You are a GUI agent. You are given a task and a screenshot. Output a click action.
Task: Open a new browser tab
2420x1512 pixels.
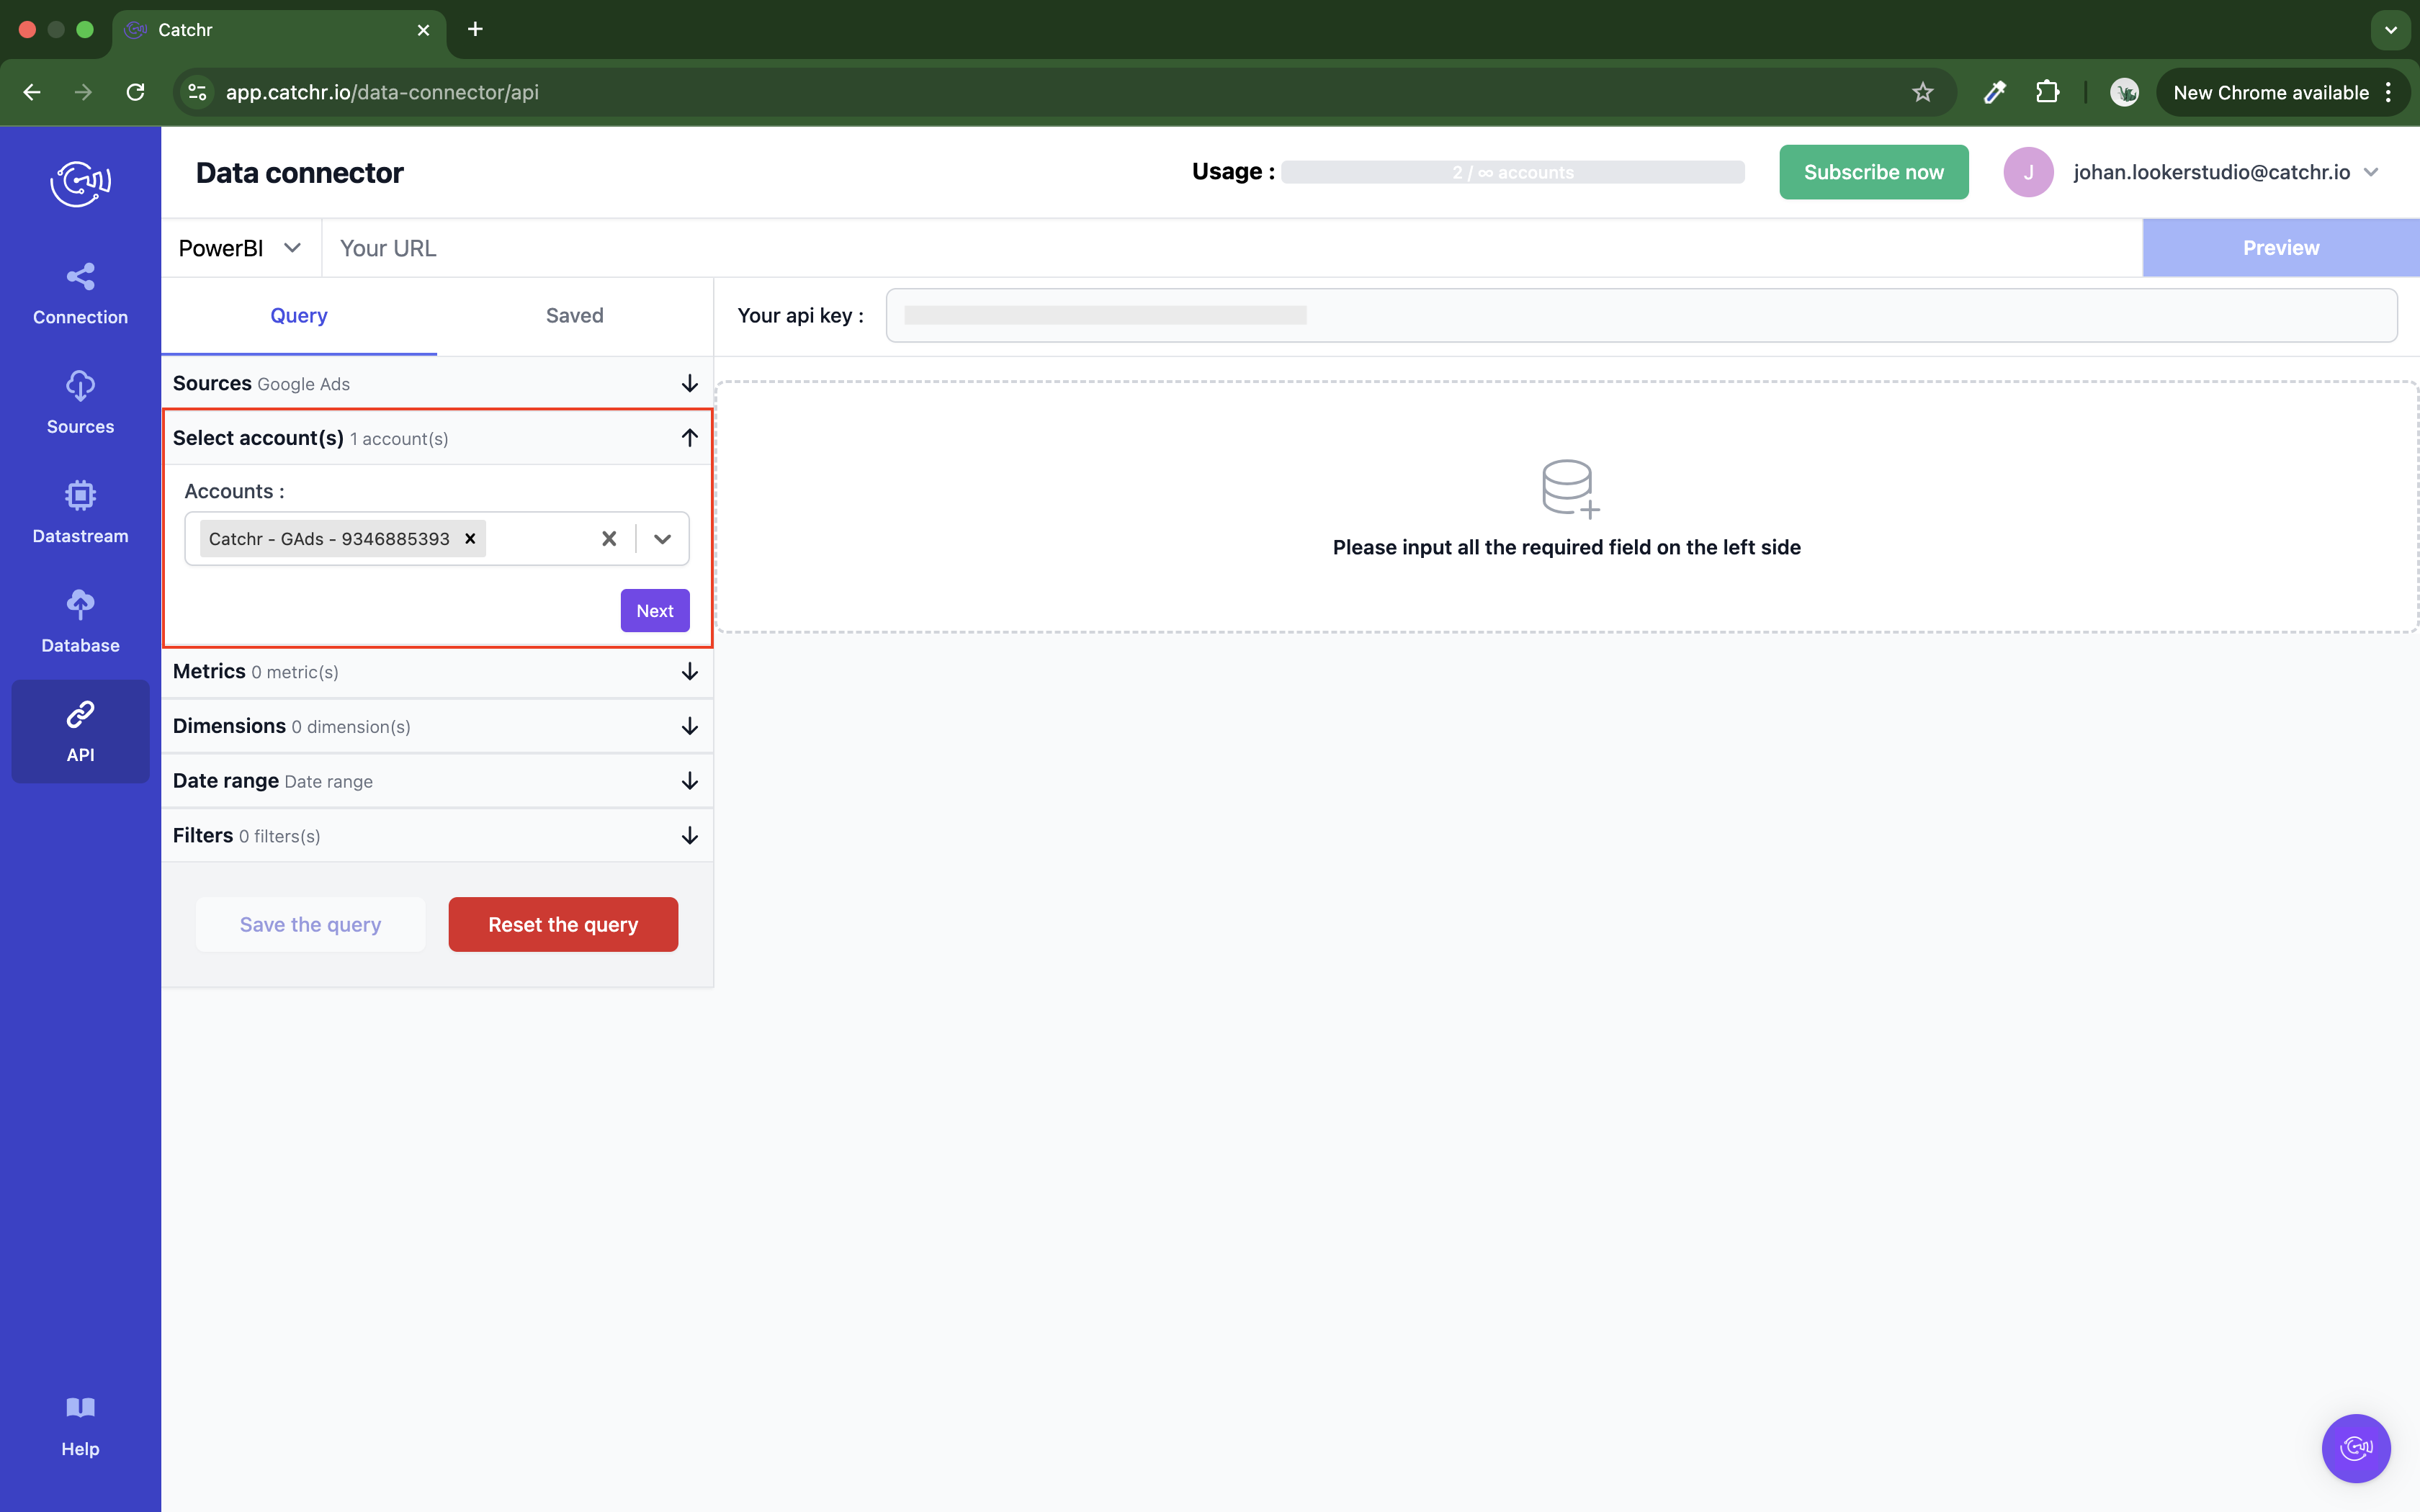coord(475,30)
